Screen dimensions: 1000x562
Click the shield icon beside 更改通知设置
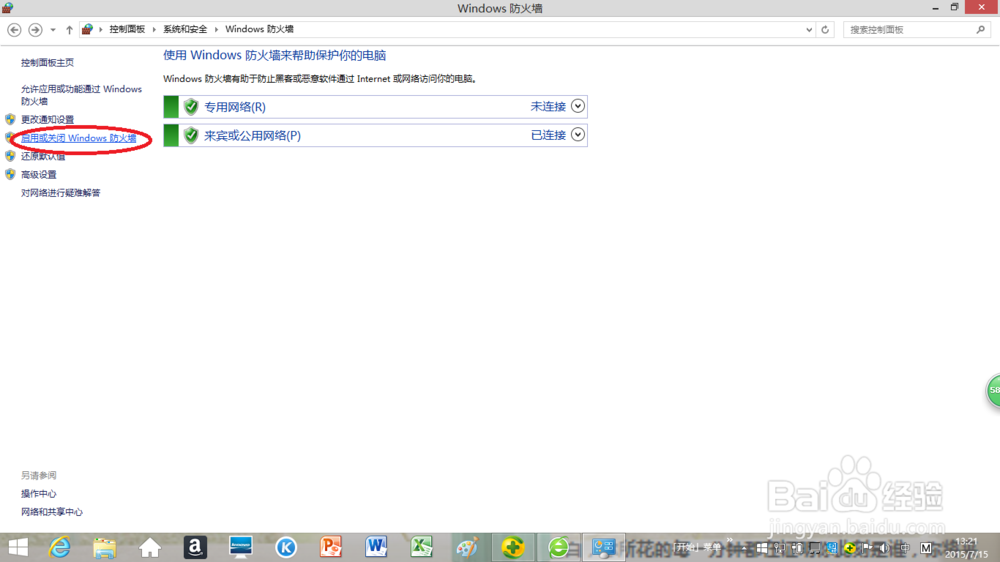click(10, 119)
